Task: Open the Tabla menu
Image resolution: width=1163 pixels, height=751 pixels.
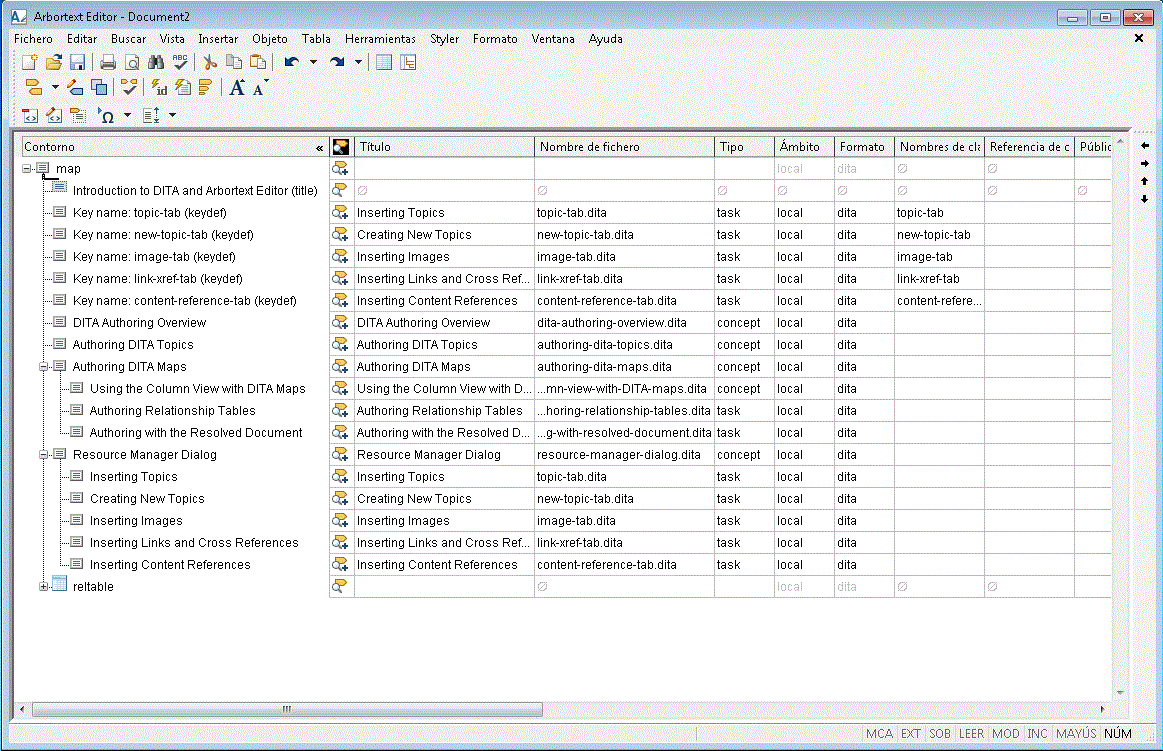Action: 316,39
